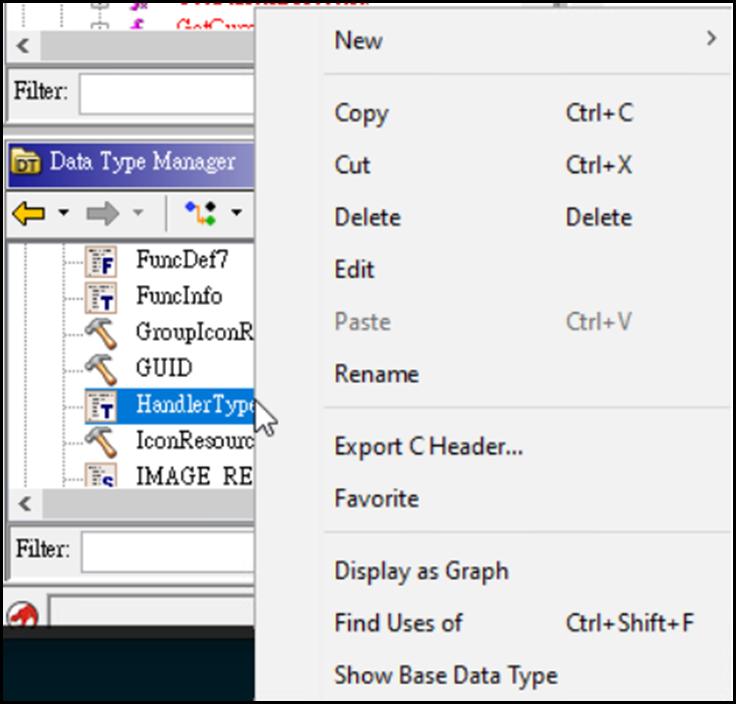Click the gray forward navigation arrow
Screen dimensions: 736x704
point(103,214)
